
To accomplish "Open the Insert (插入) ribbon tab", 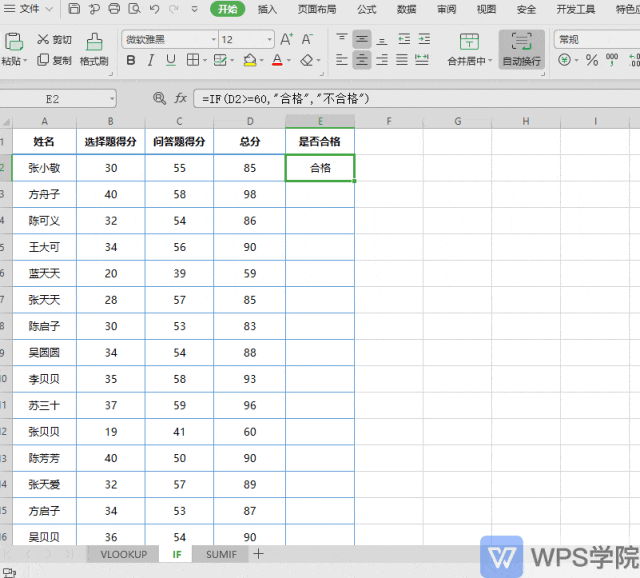I will (267, 9).
